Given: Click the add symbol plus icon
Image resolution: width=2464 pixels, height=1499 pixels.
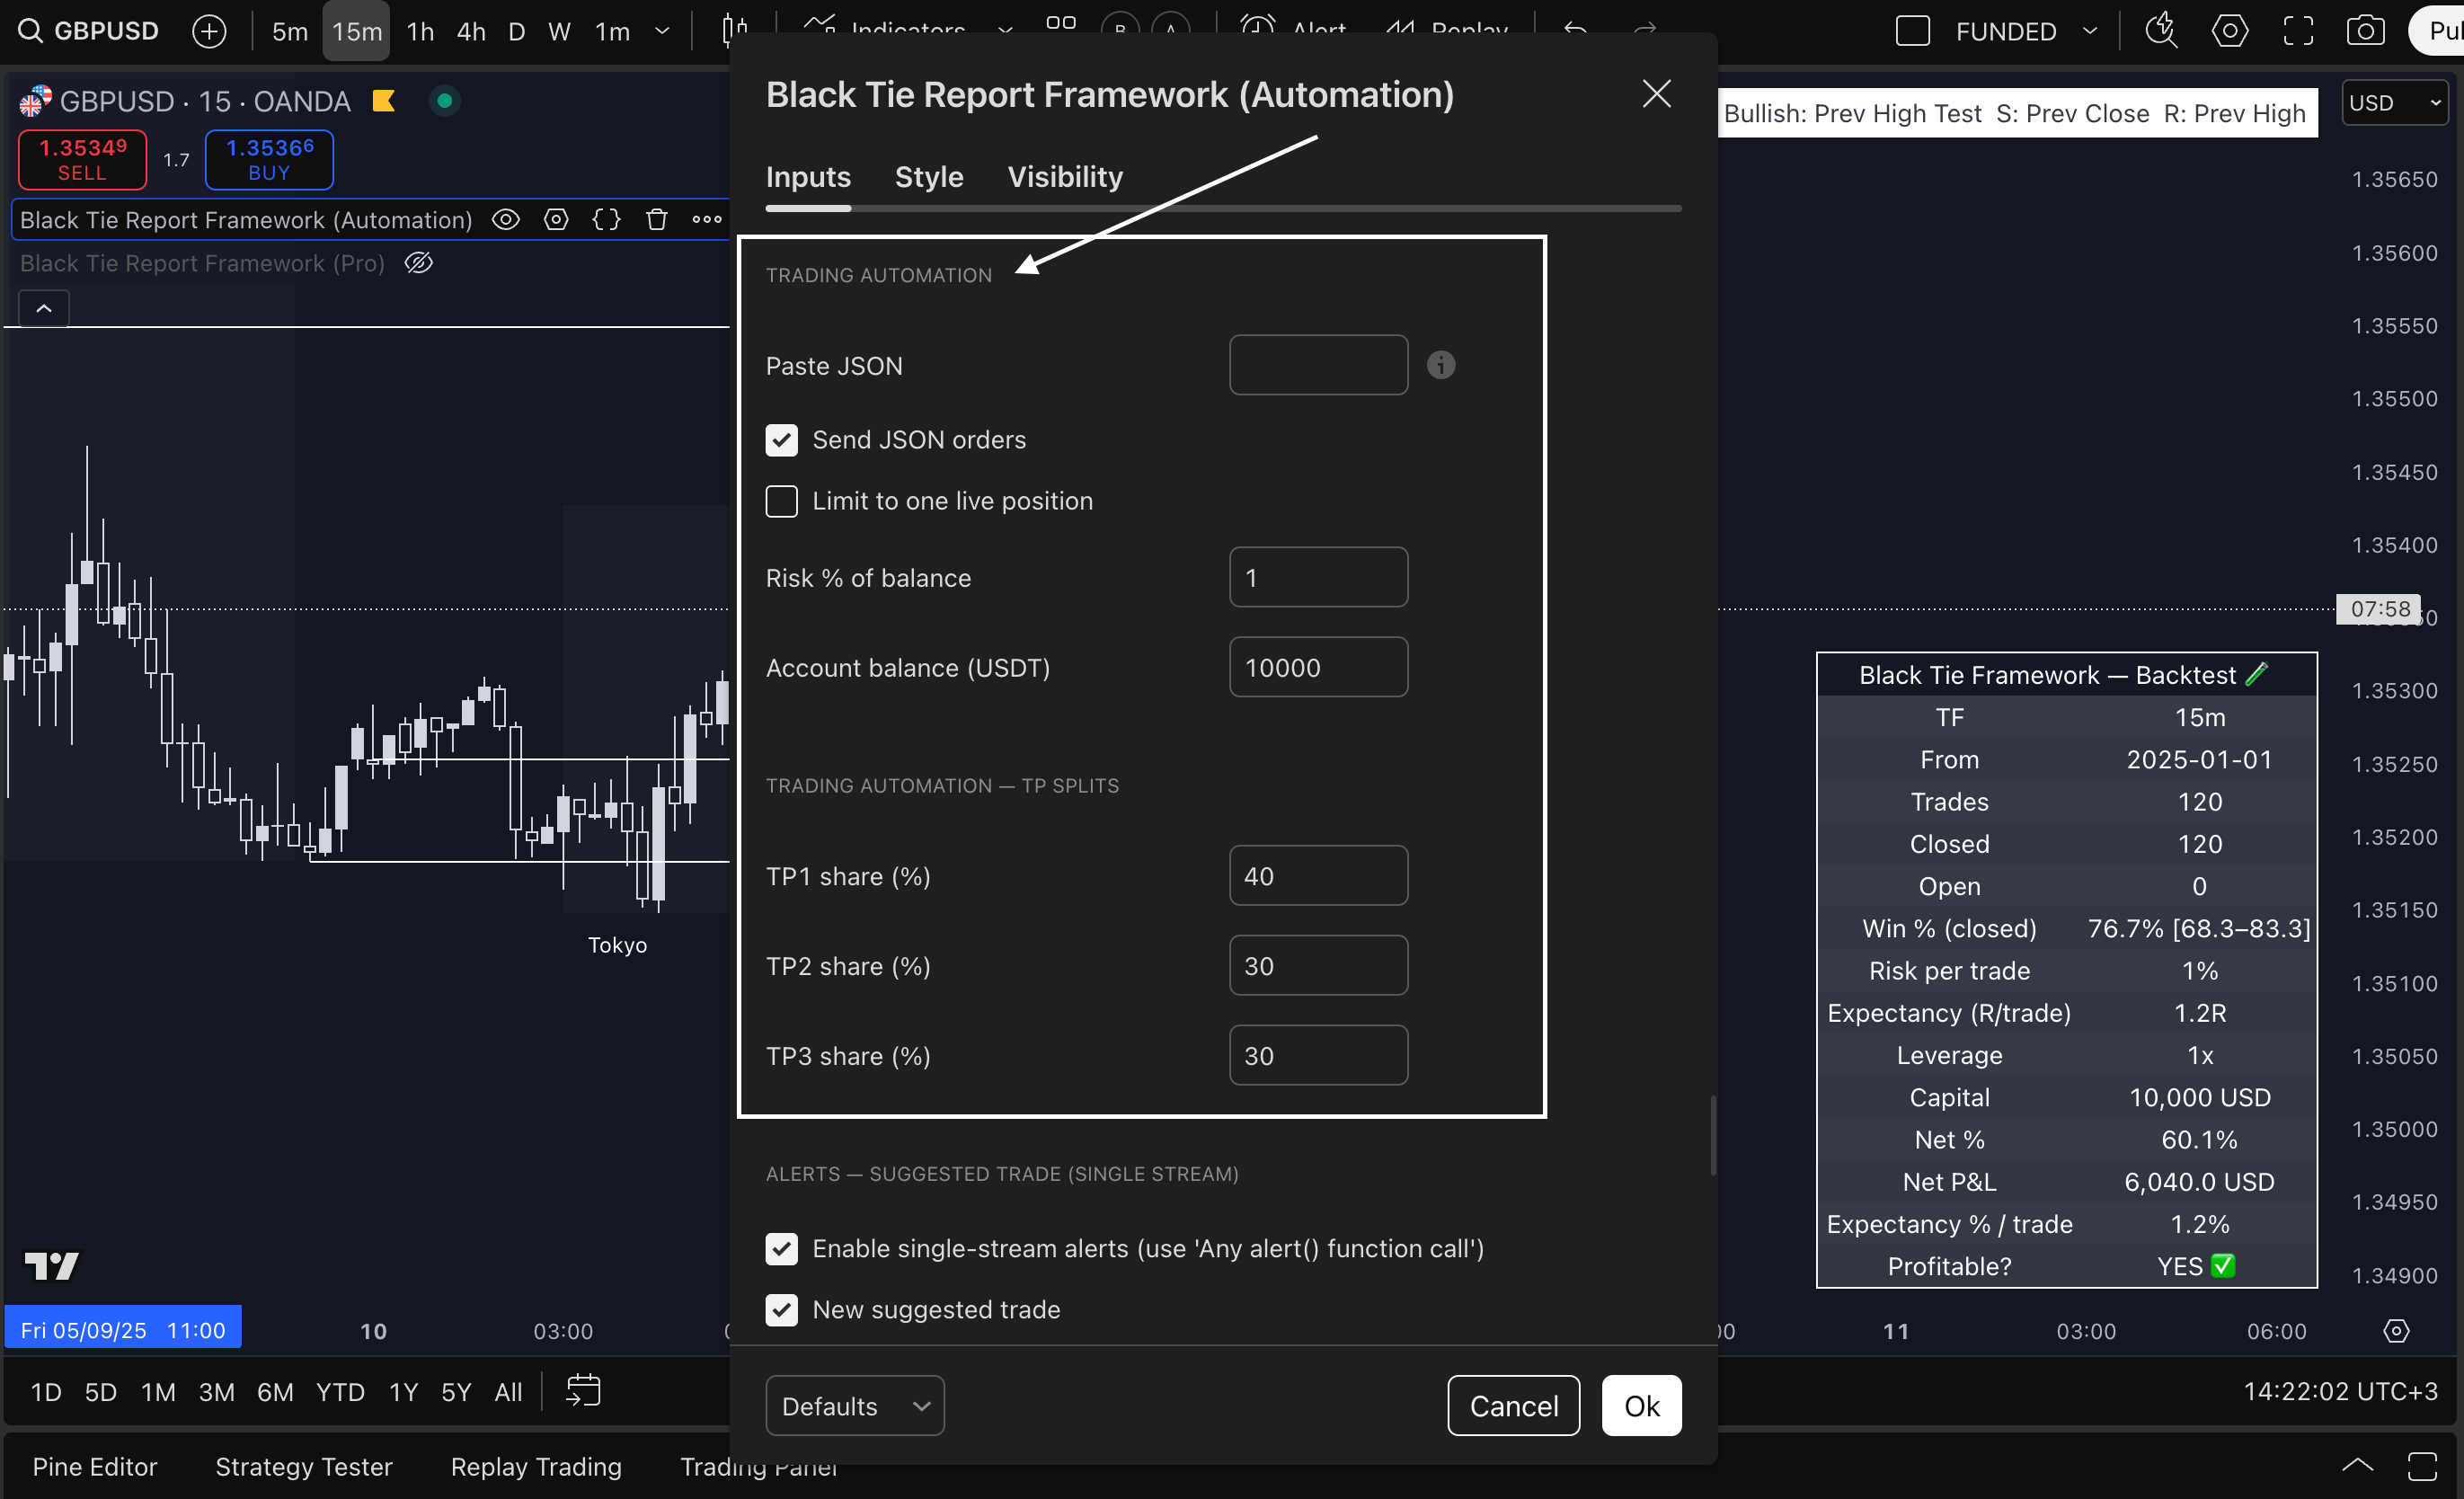Looking at the screenshot, I should [x=208, y=31].
